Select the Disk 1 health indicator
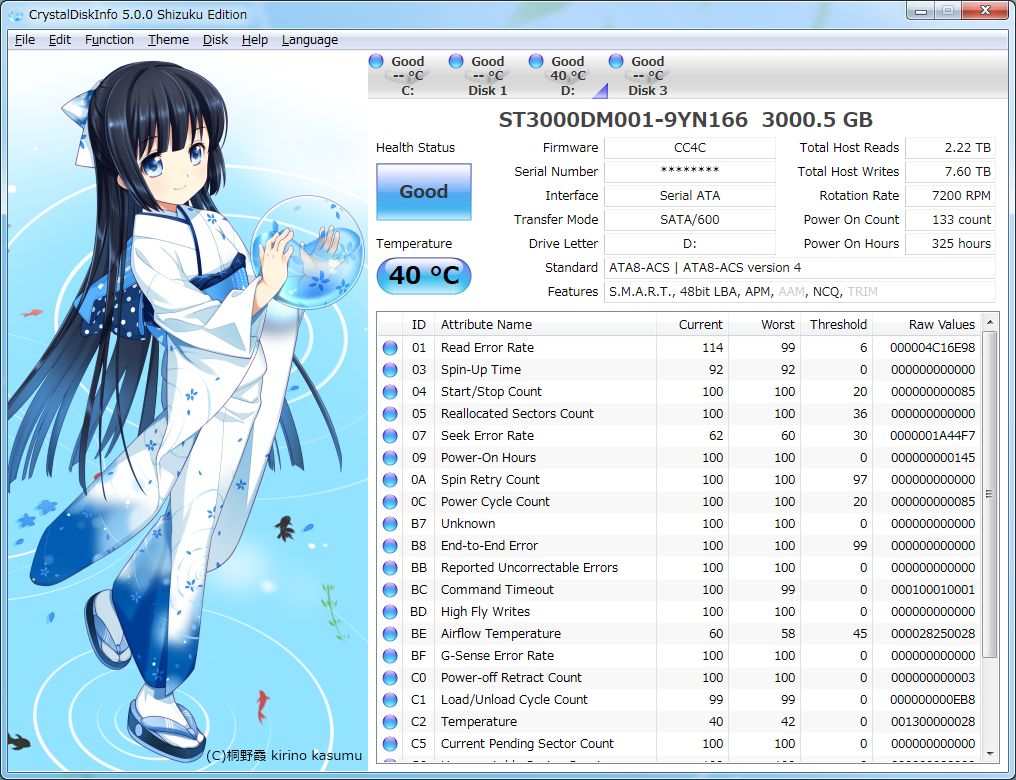 point(455,61)
